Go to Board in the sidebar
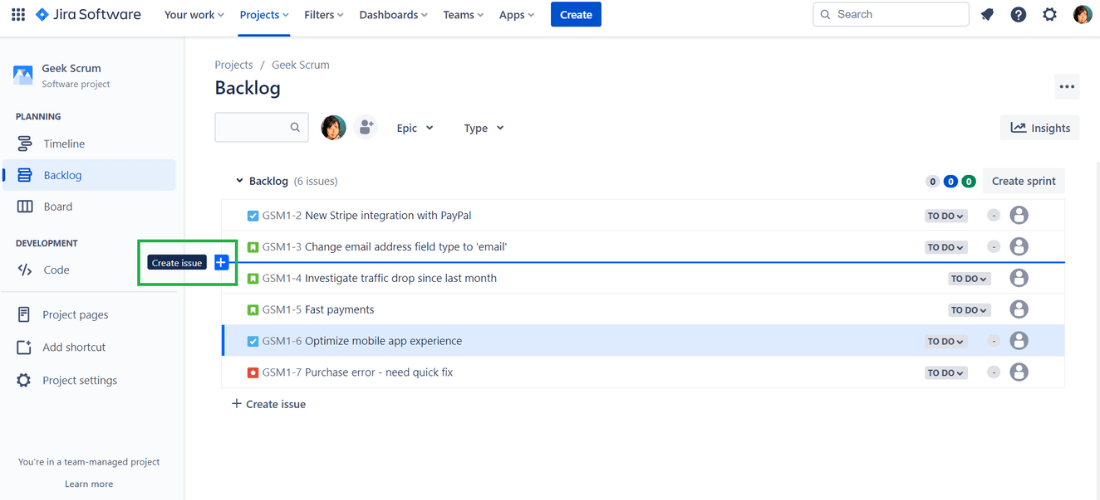The width and height of the screenshot is (1100, 500). click(x=89, y=207)
